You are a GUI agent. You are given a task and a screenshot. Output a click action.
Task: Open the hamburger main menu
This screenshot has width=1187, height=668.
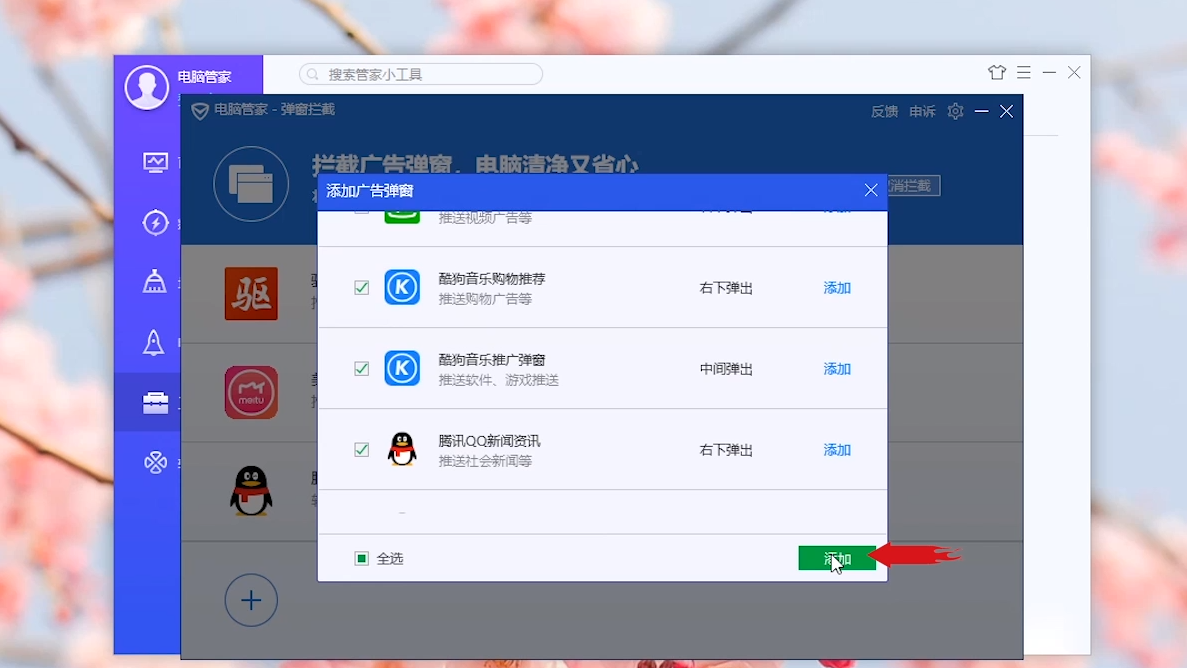1023,72
